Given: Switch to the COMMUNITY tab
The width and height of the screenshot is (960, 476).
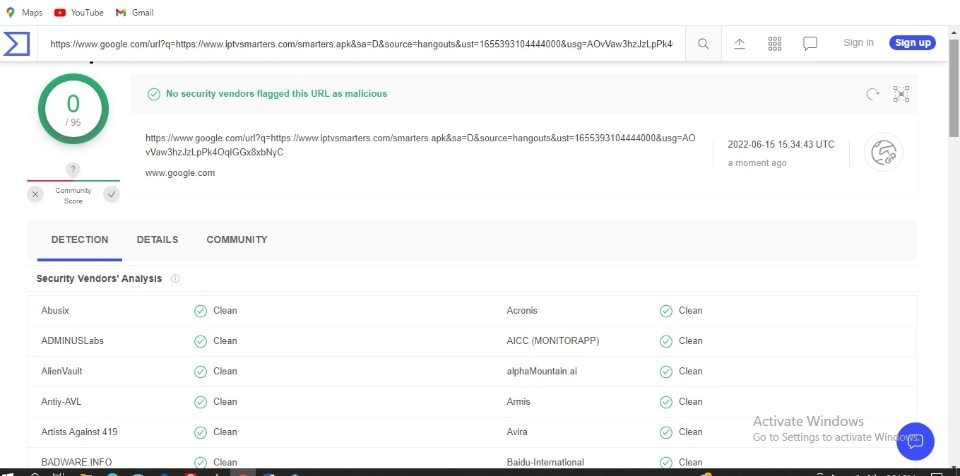Looking at the screenshot, I should pos(237,240).
